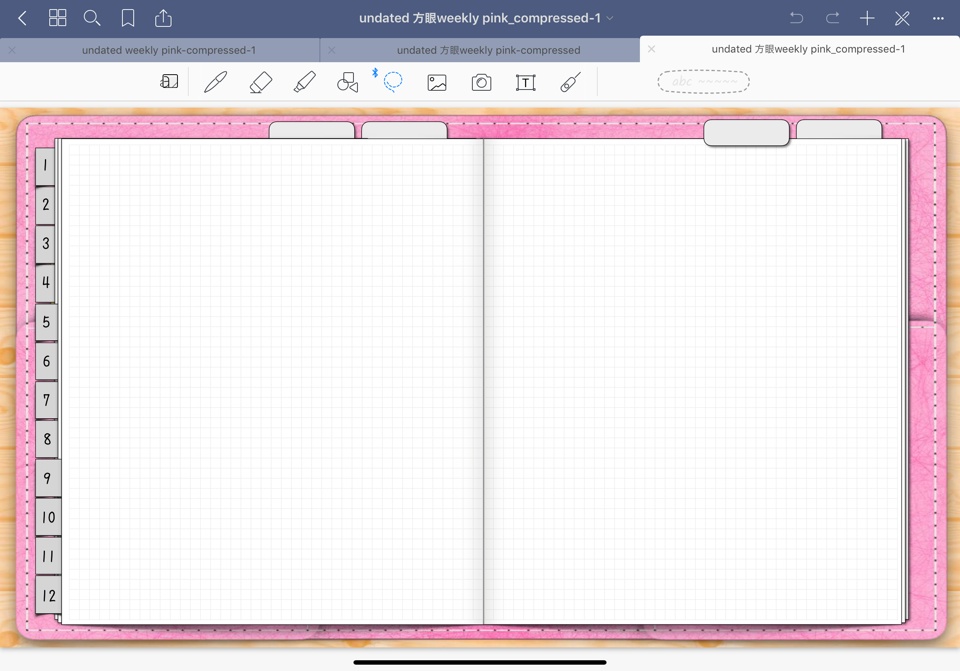
Task: Jump to month 5 via the planner side tab
Action: [45, 322]
